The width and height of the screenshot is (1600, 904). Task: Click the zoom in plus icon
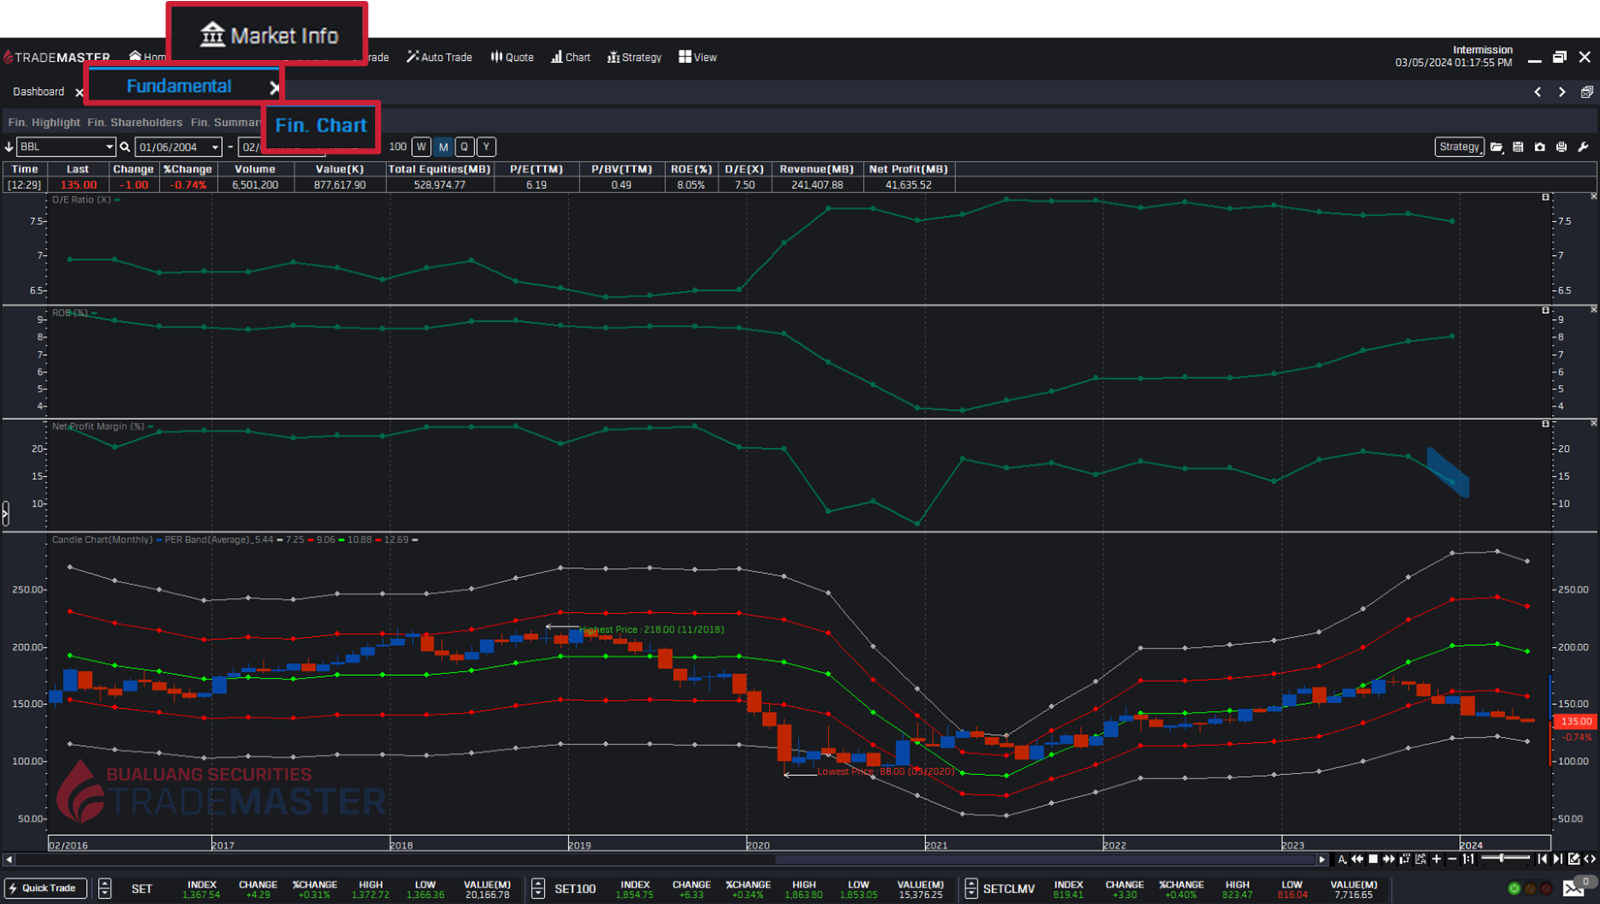pyautogui.click(x=1437, y=859)
